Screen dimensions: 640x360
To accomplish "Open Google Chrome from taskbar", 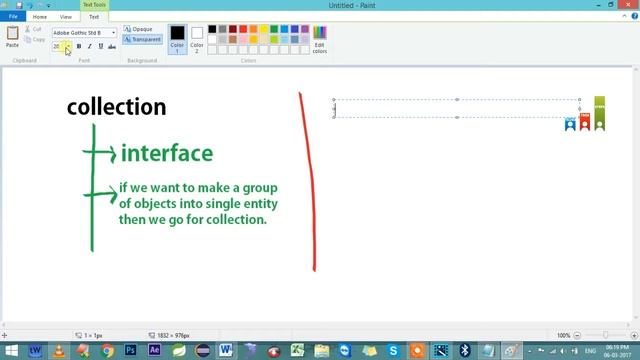I will coord(107,351).
